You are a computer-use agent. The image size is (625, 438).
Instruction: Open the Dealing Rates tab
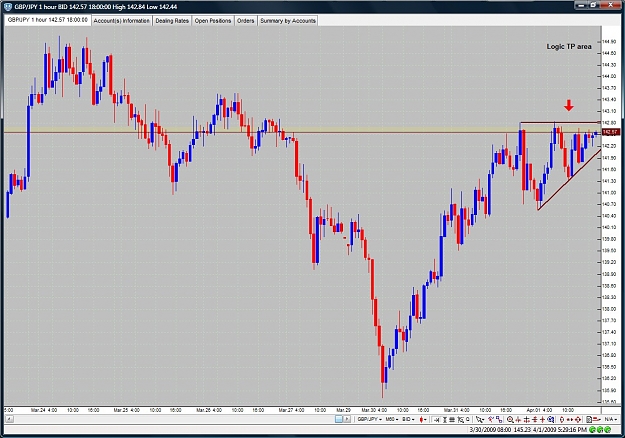[172, 21]
